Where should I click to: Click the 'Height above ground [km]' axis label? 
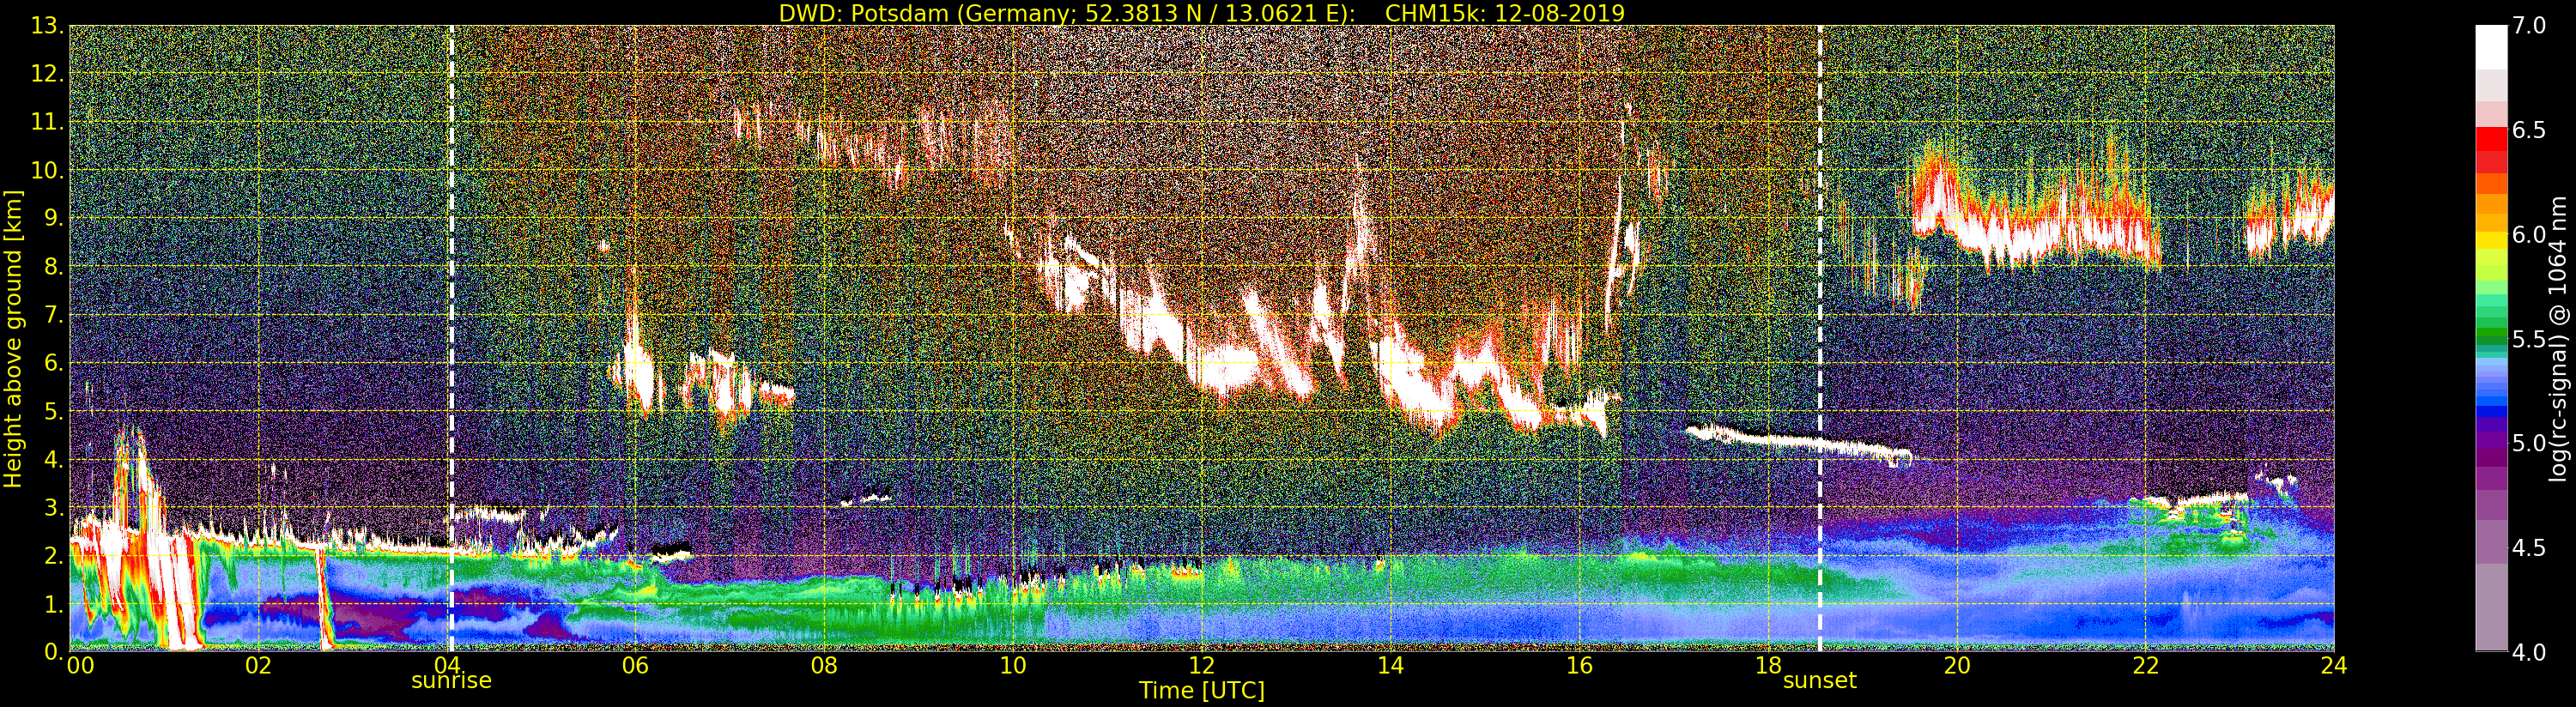[13, 339]
